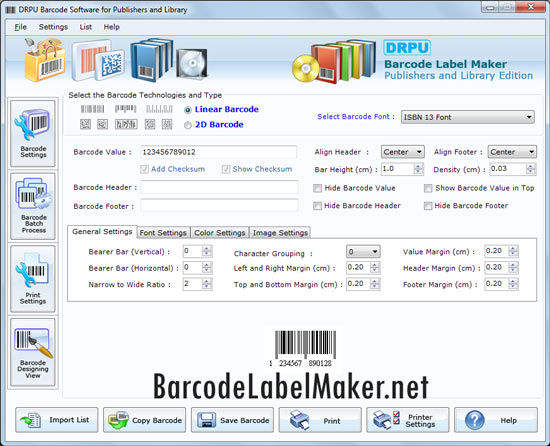Viewport: 550px width, 446px height.
Task: Click the DRPU logo
Action: [407, 48]
